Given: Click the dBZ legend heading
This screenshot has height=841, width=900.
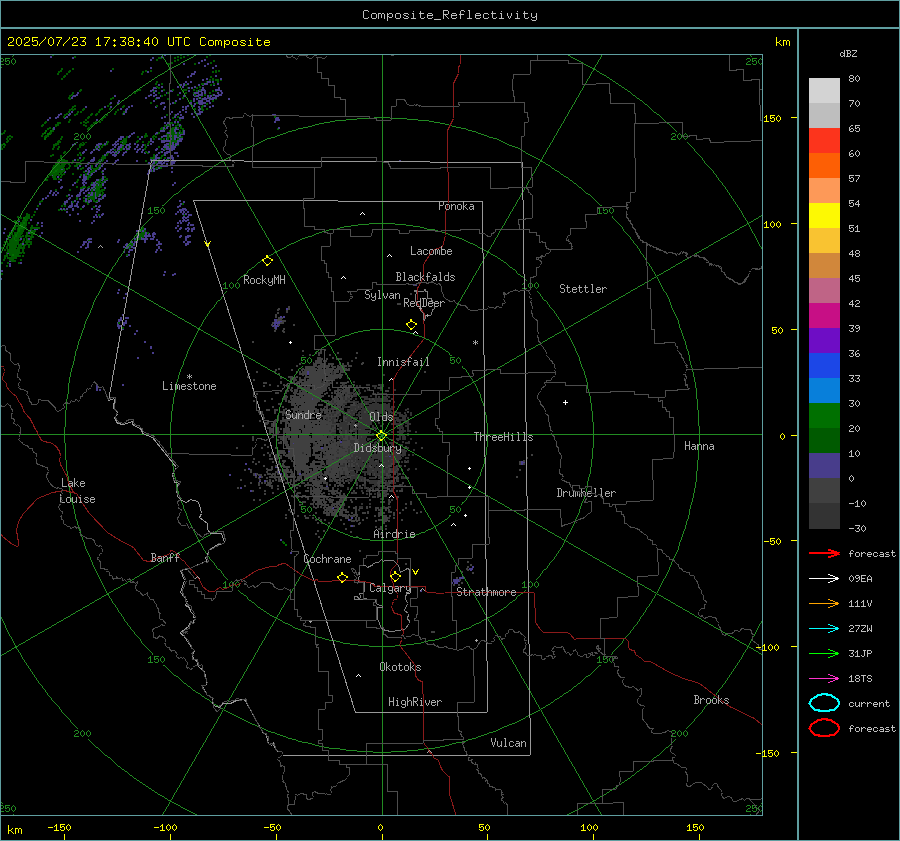Looking at the screenshot, I should (x=848, y=54).
